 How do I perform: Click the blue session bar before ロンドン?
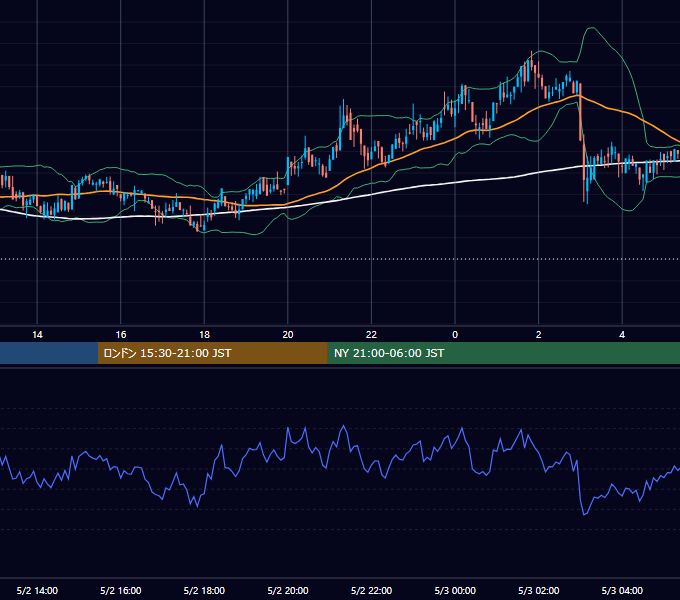[x=49, y=353]
